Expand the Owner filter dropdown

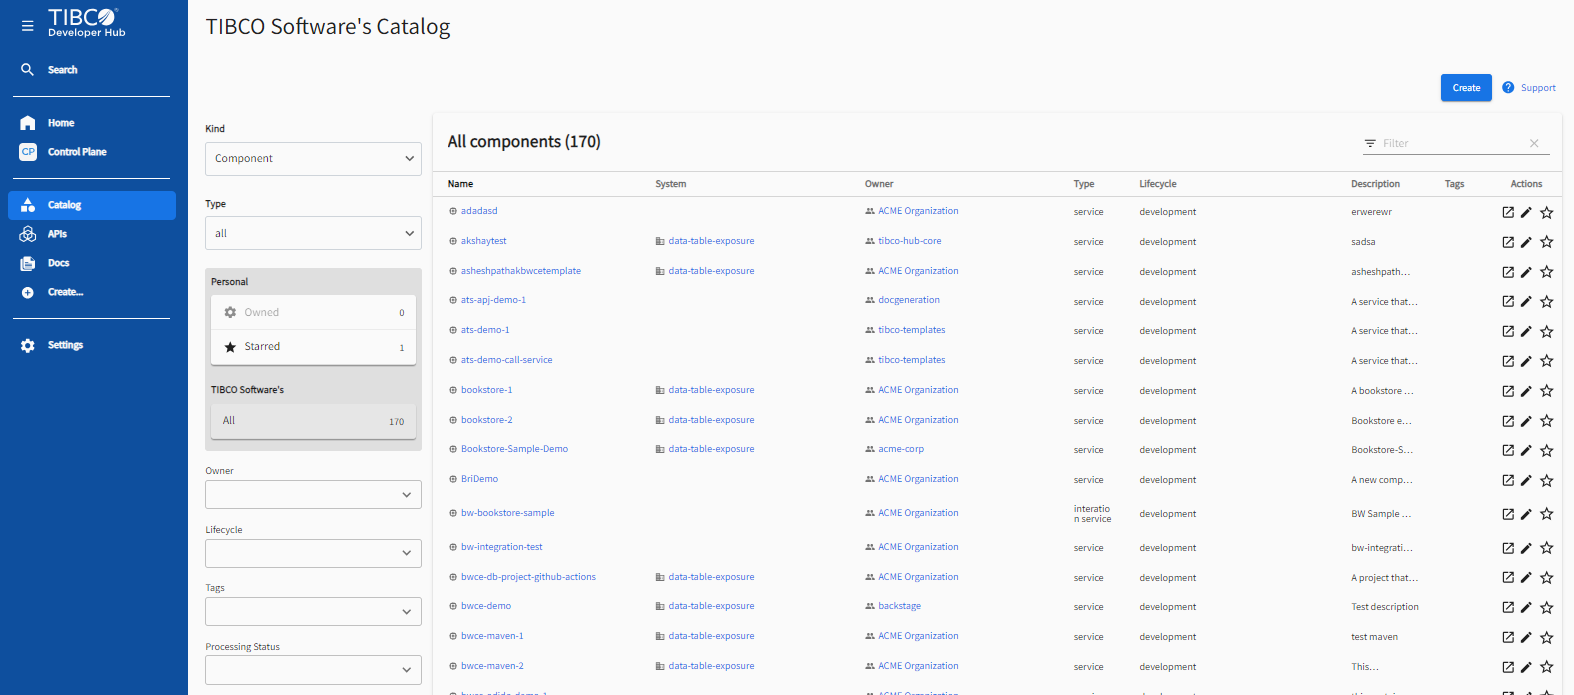point(313,494)
